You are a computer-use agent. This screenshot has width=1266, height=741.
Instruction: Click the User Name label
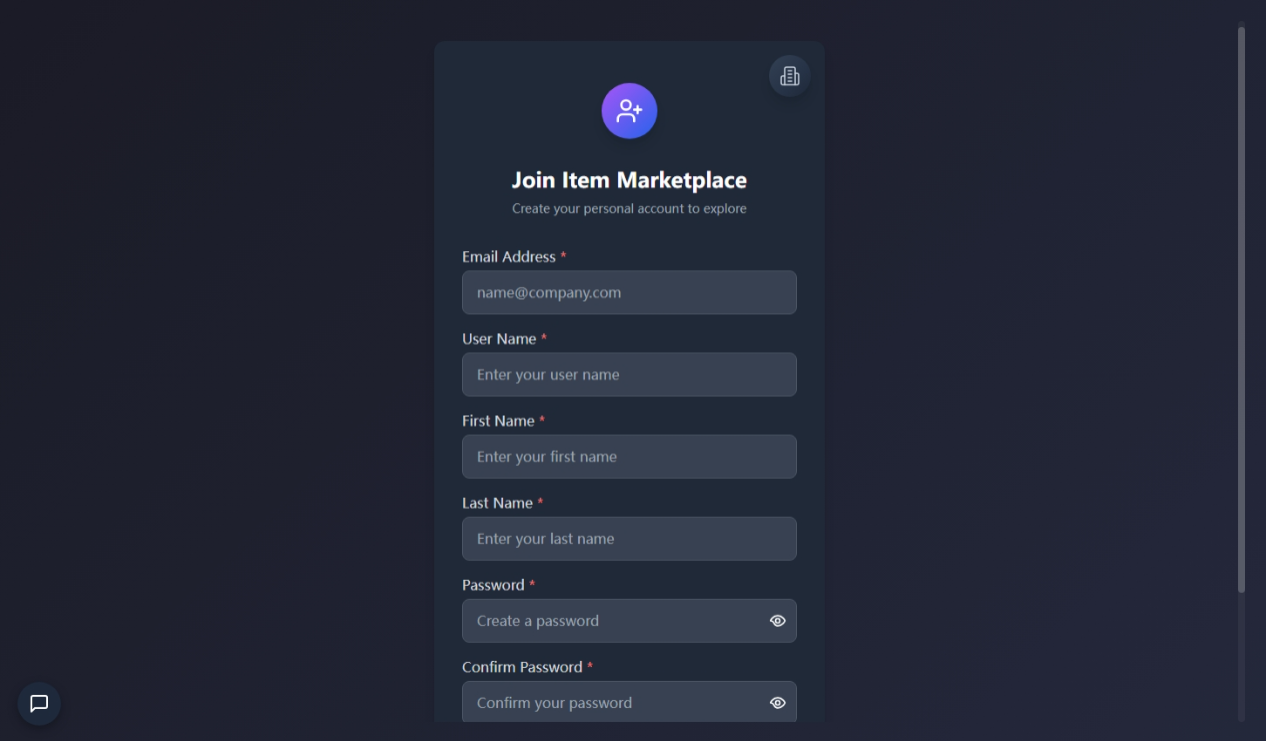499,339
